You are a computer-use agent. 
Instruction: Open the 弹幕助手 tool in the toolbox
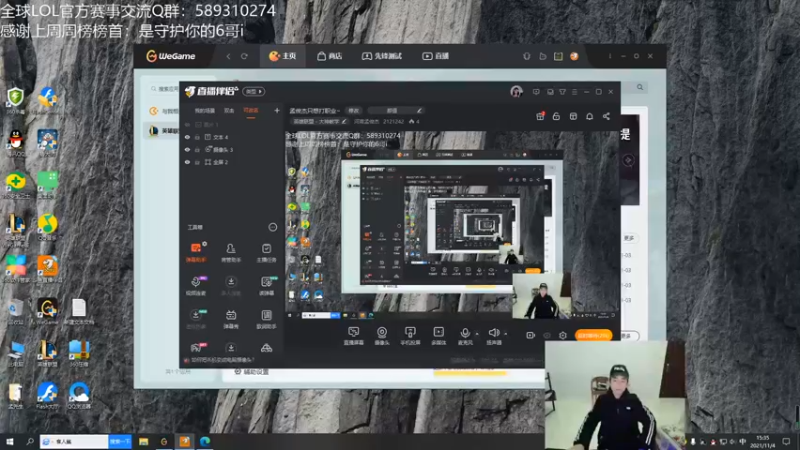(196, 252)
